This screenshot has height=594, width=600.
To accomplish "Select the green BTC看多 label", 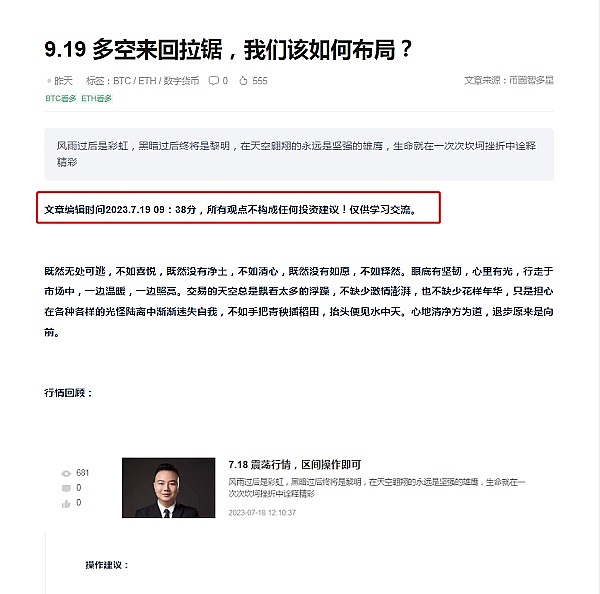I will [61, 98].
